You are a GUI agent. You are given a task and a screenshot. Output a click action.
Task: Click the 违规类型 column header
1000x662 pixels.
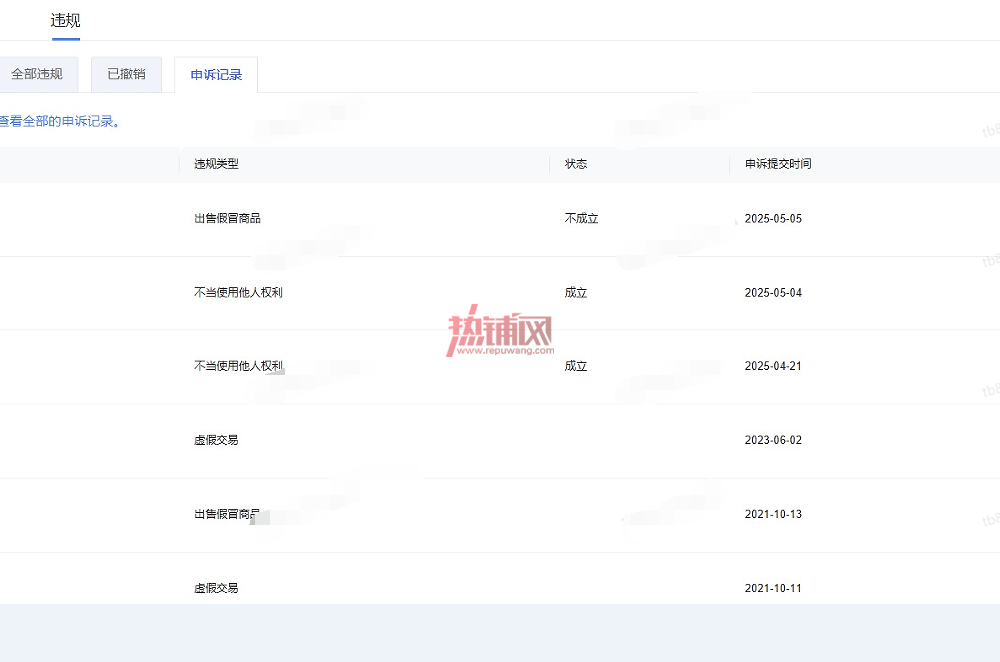click(x=216, y=164)
